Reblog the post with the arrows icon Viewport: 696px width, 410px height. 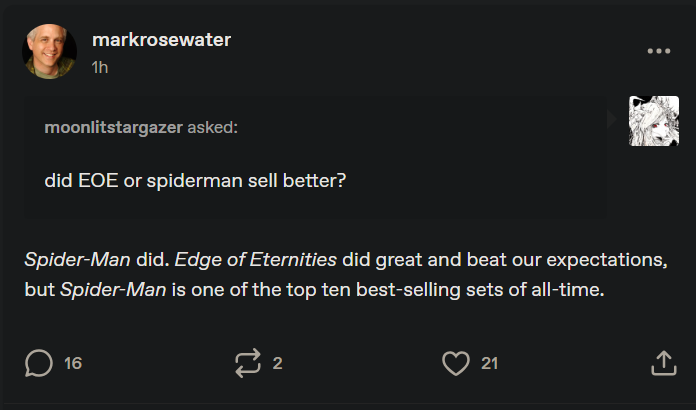coord(246,363)
